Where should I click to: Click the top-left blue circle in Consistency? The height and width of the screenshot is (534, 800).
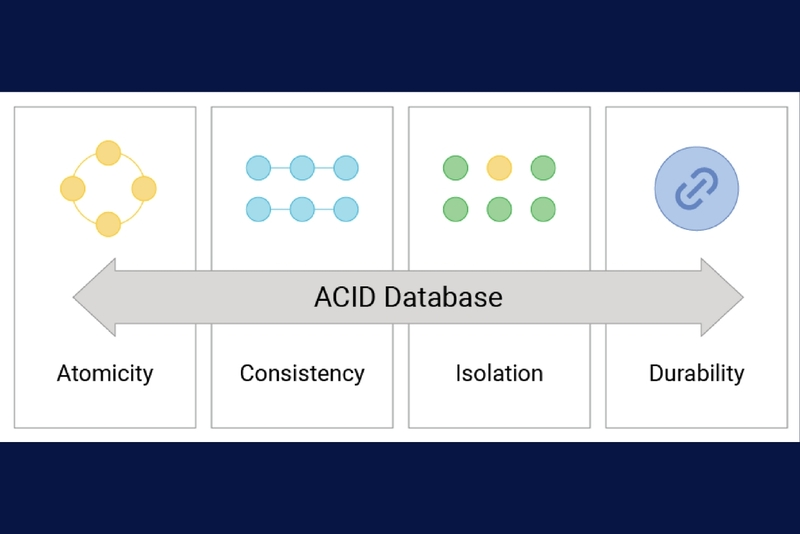[258, 168]
